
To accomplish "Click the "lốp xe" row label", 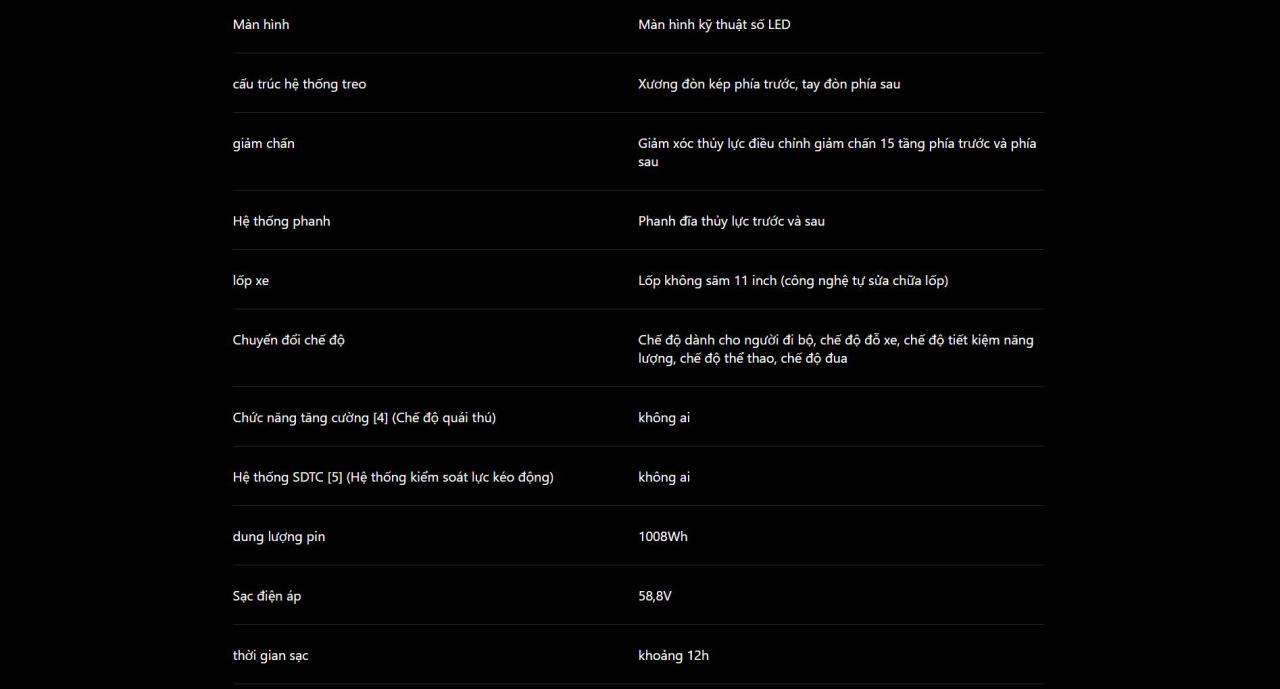I will [x=251, y=280].
